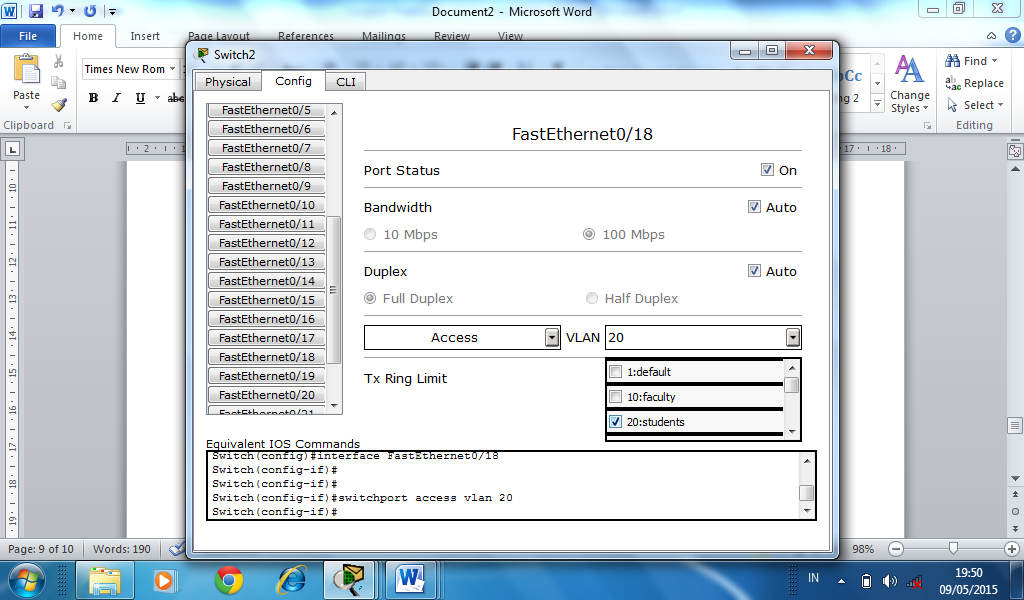The width and height of the screenshot is (1024, 600).
Task: Show hidden system tray icons
Action: tap(841, 580)
